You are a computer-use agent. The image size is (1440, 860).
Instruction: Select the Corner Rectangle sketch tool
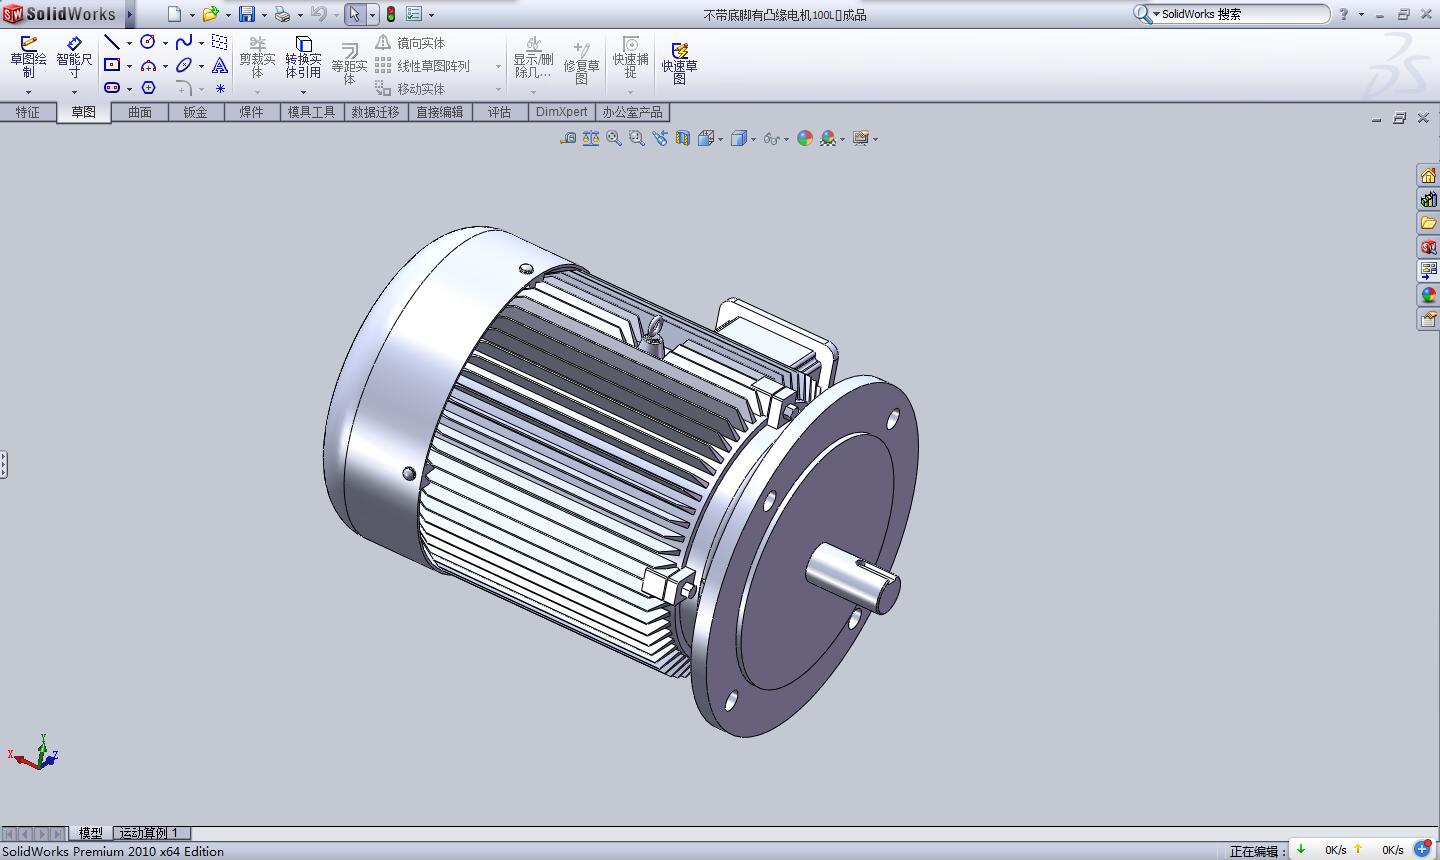coord(112,65)
